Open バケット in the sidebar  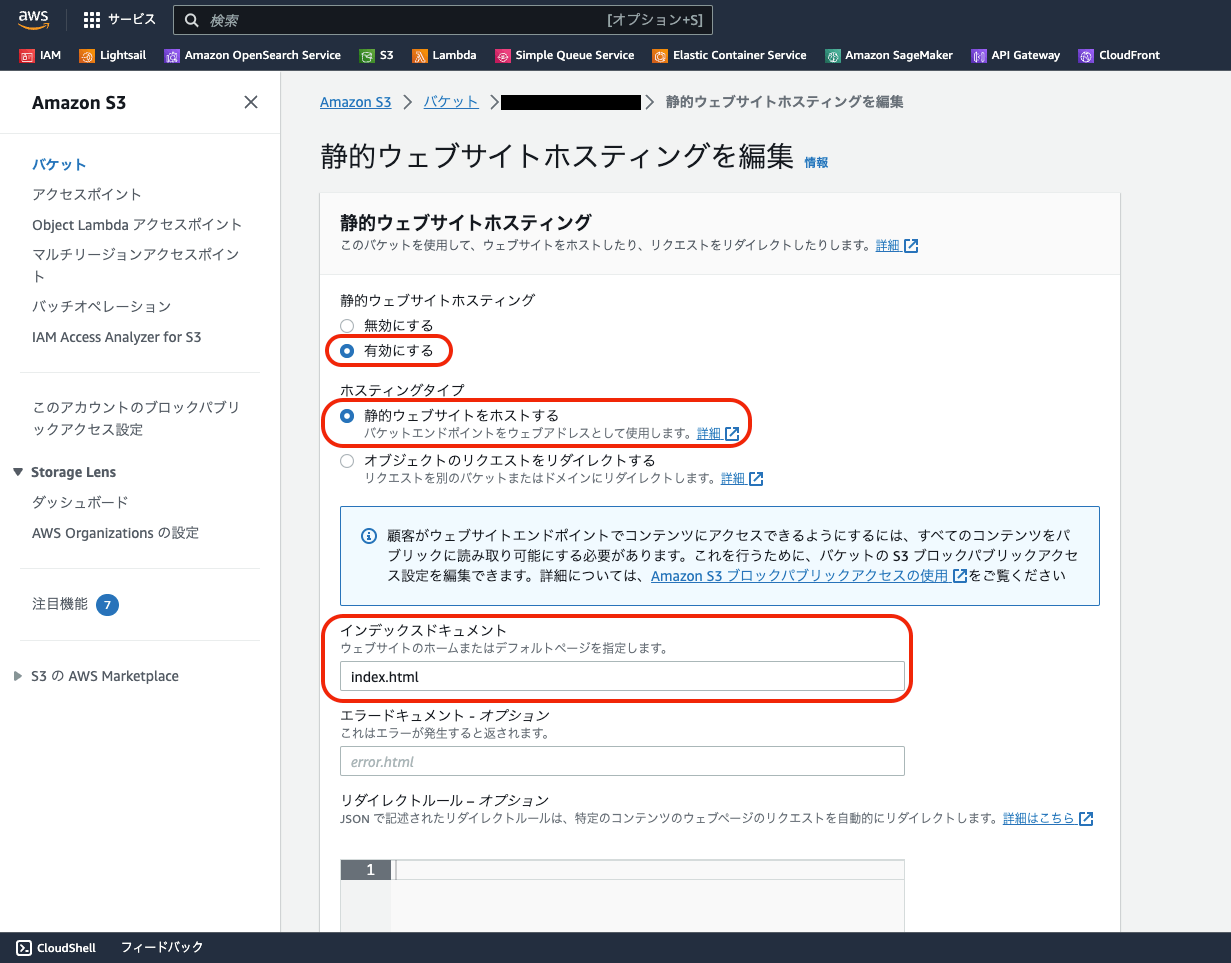[x=59, y=164]
